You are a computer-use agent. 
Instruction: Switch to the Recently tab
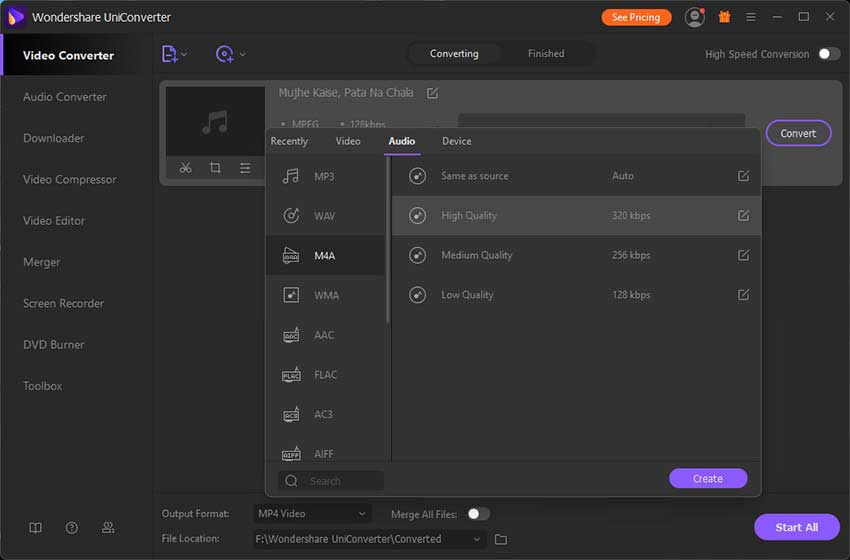click(289, 141)
